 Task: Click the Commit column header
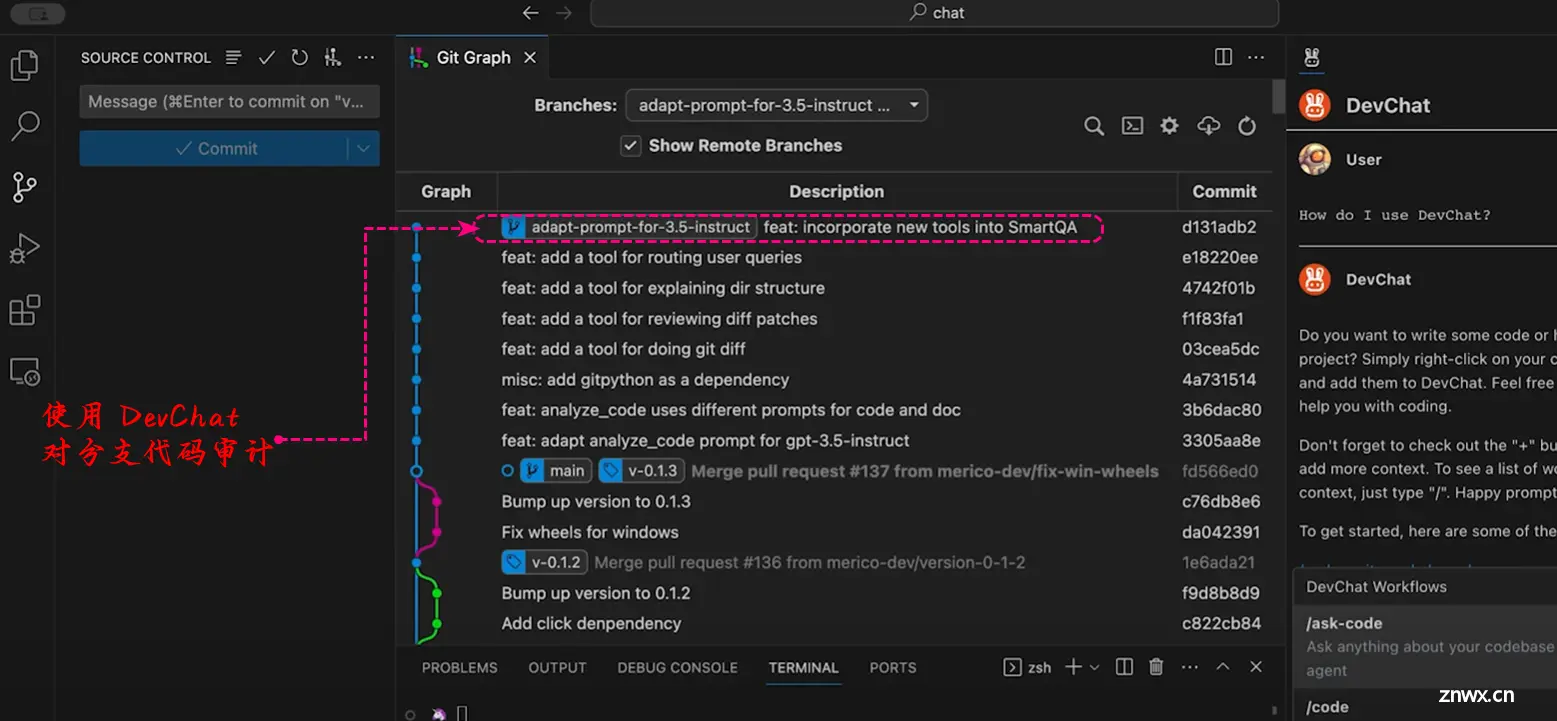coord(1224,192)
